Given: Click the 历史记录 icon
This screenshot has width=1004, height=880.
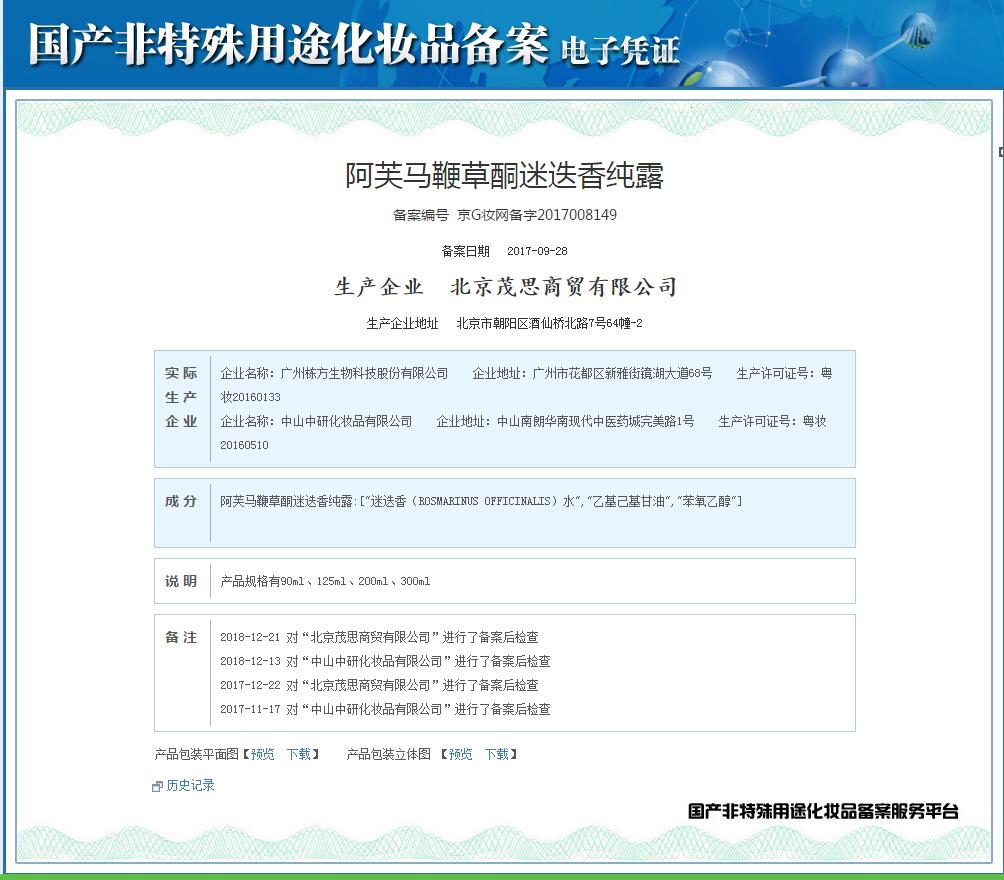Looking at the screenshot, I should tap(157, 787).
